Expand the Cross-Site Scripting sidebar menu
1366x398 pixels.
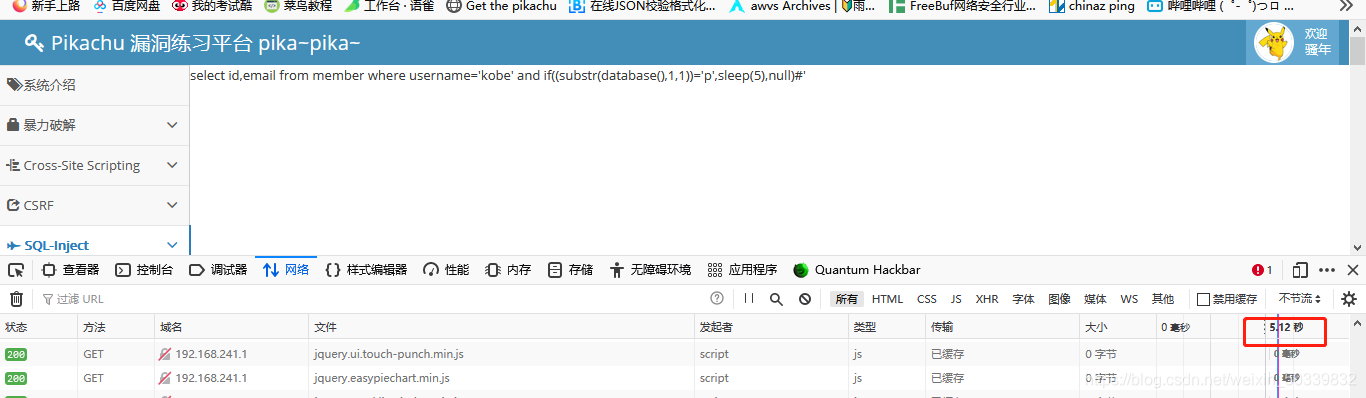point(94,165)
